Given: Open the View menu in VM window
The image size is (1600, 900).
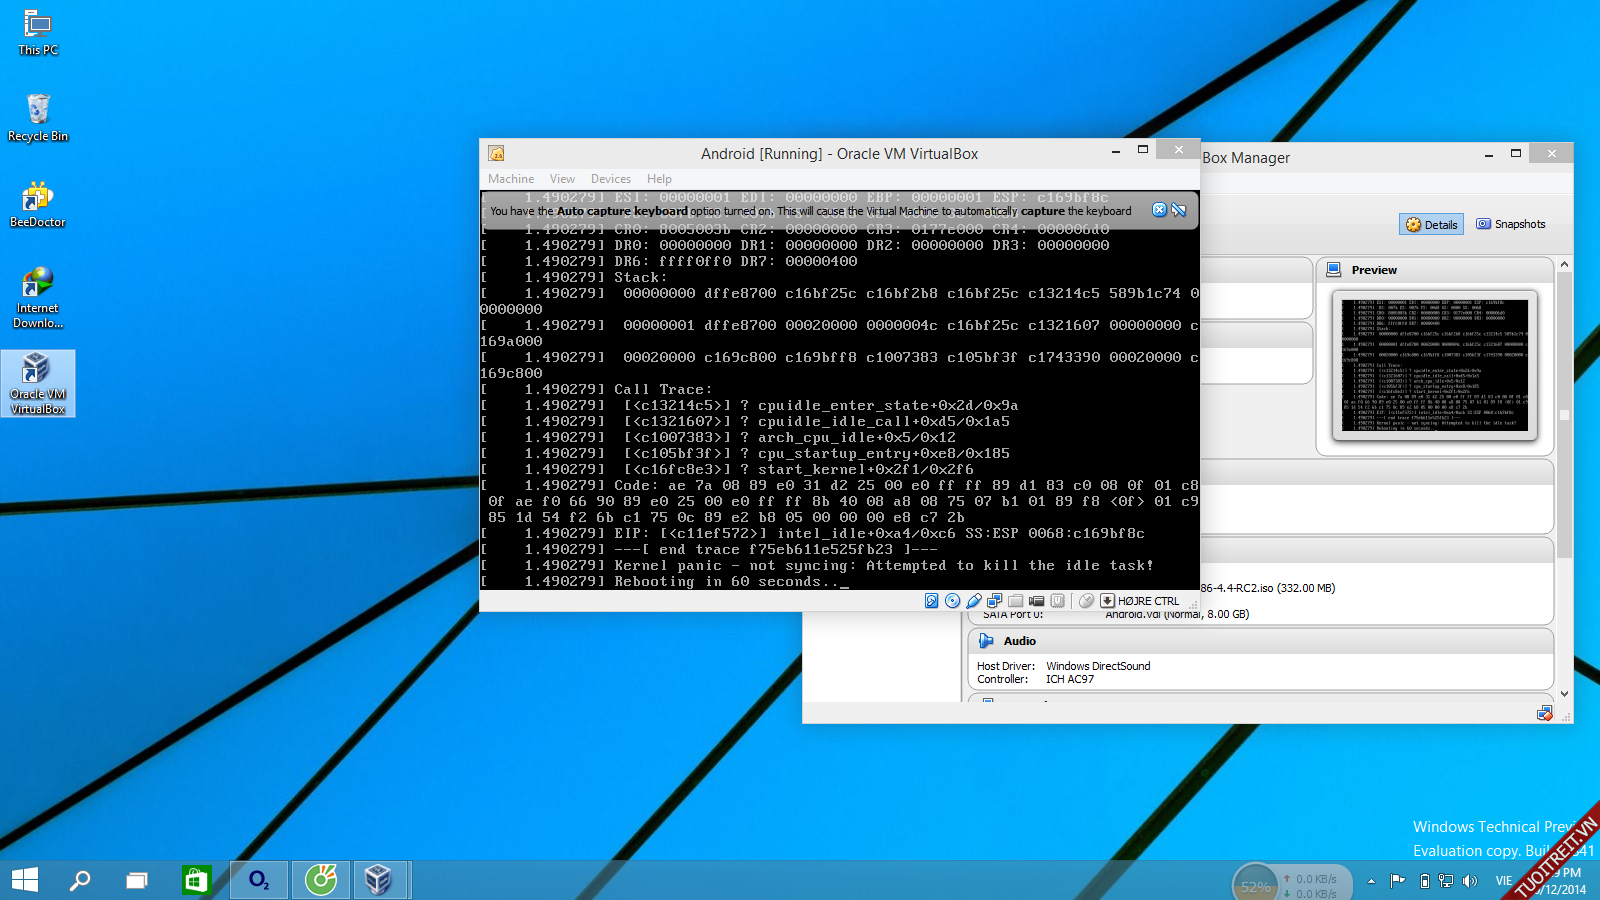Looking at the screenshot, I should point(562,179).
